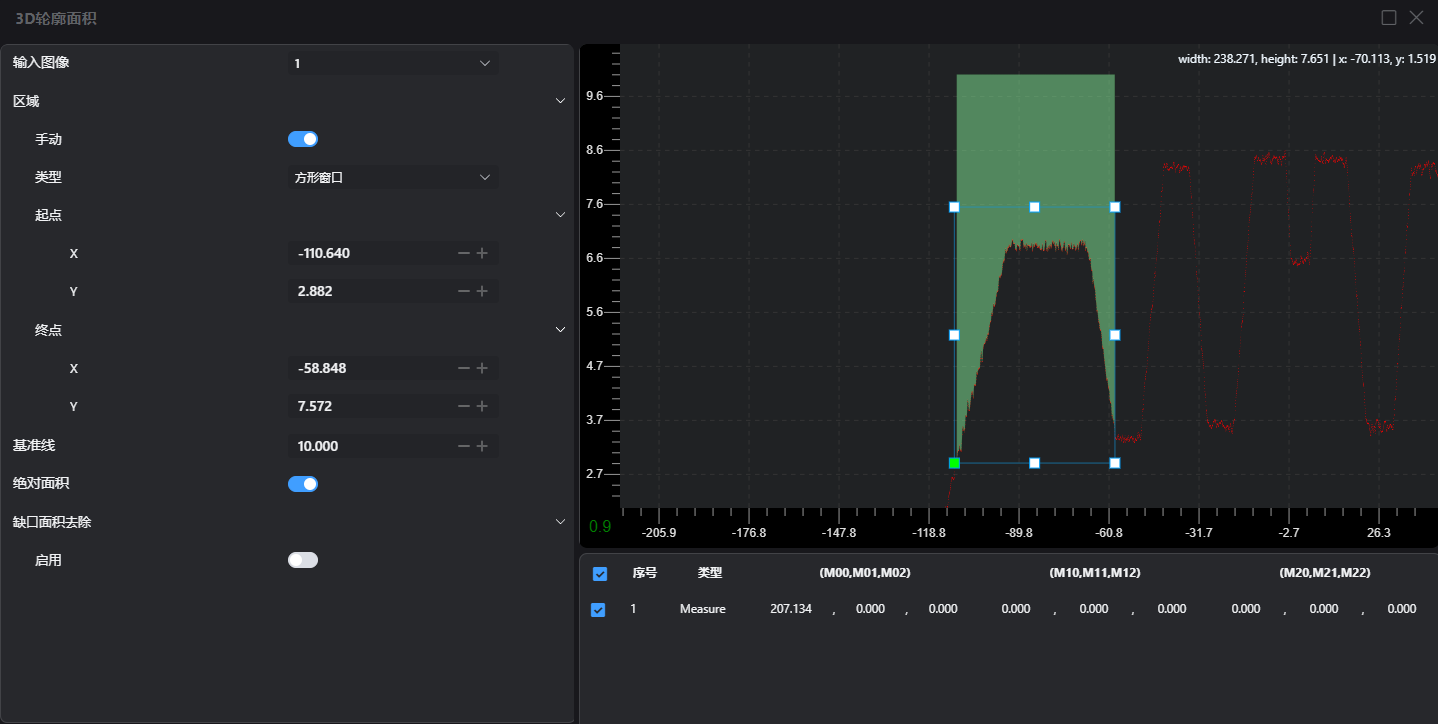Decrease 起点 X with minus button
This screenshot has width=1438, height=724.
click(x=464, y=253)
